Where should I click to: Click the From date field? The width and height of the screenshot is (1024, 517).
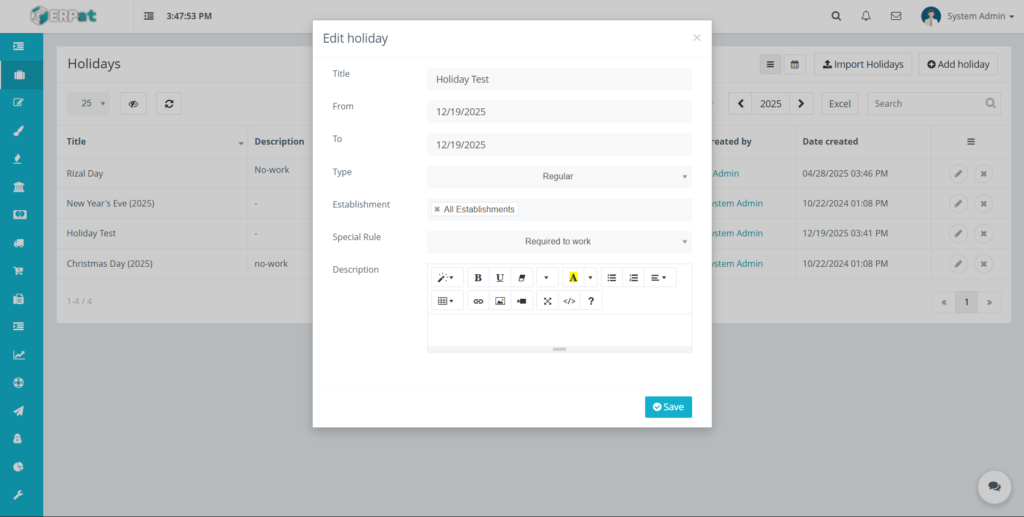[x=560, y=112]
